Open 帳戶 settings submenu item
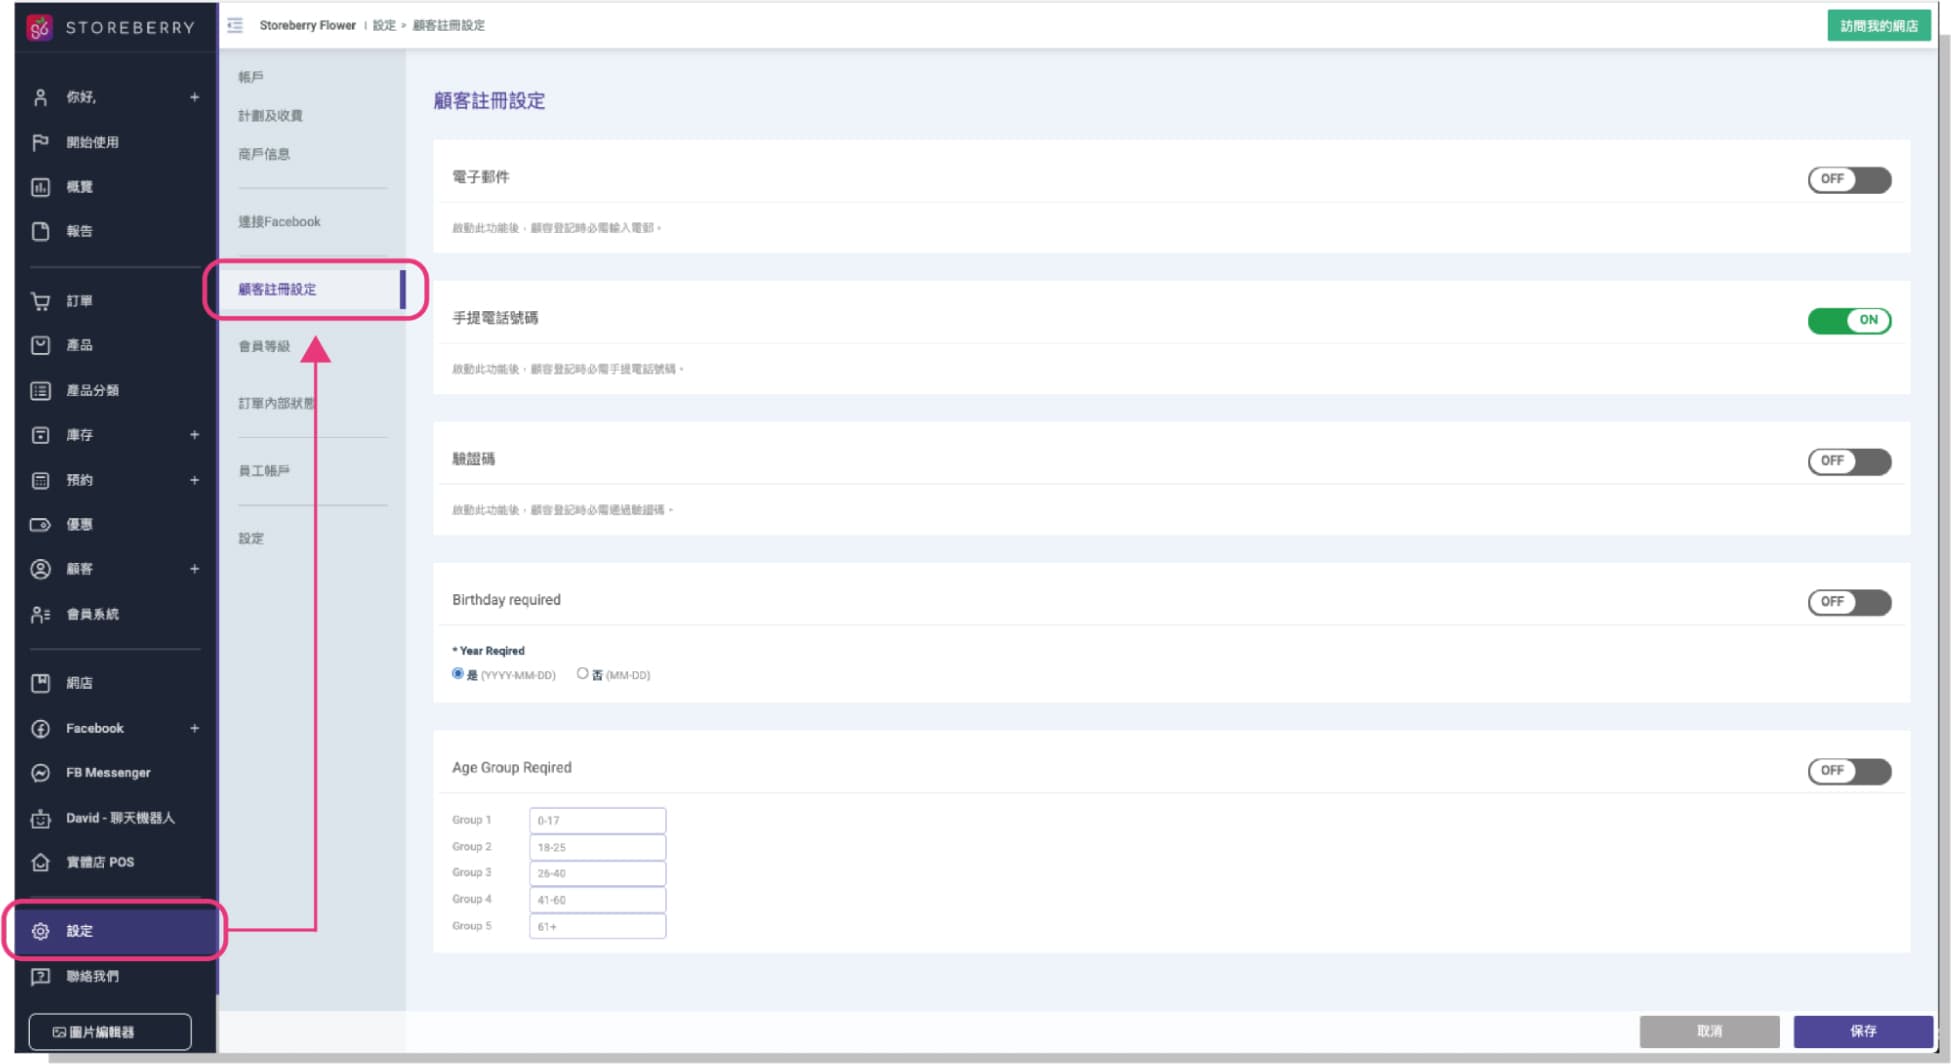Viewport: 1951px width, 1064px height. [x=251, y=77]
